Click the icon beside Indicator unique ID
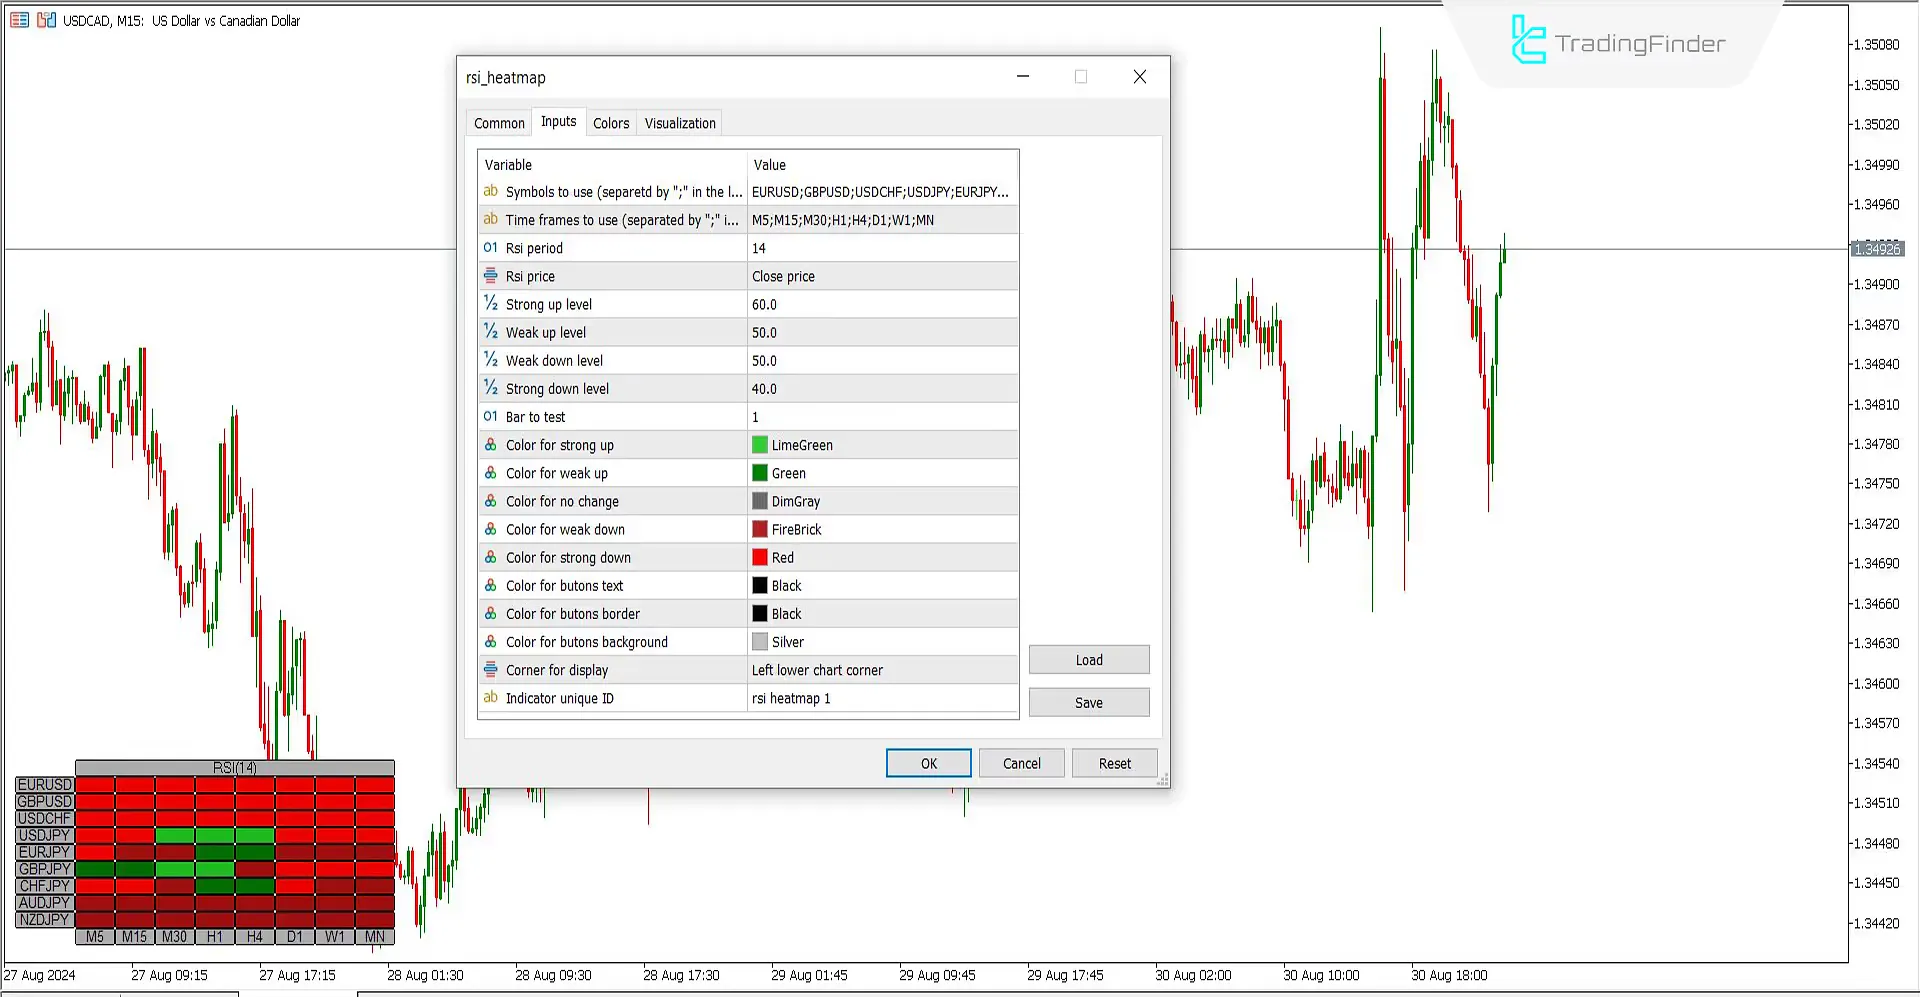Image resolution: width=1920 pixels, height=997 pixels. [490, 698]
